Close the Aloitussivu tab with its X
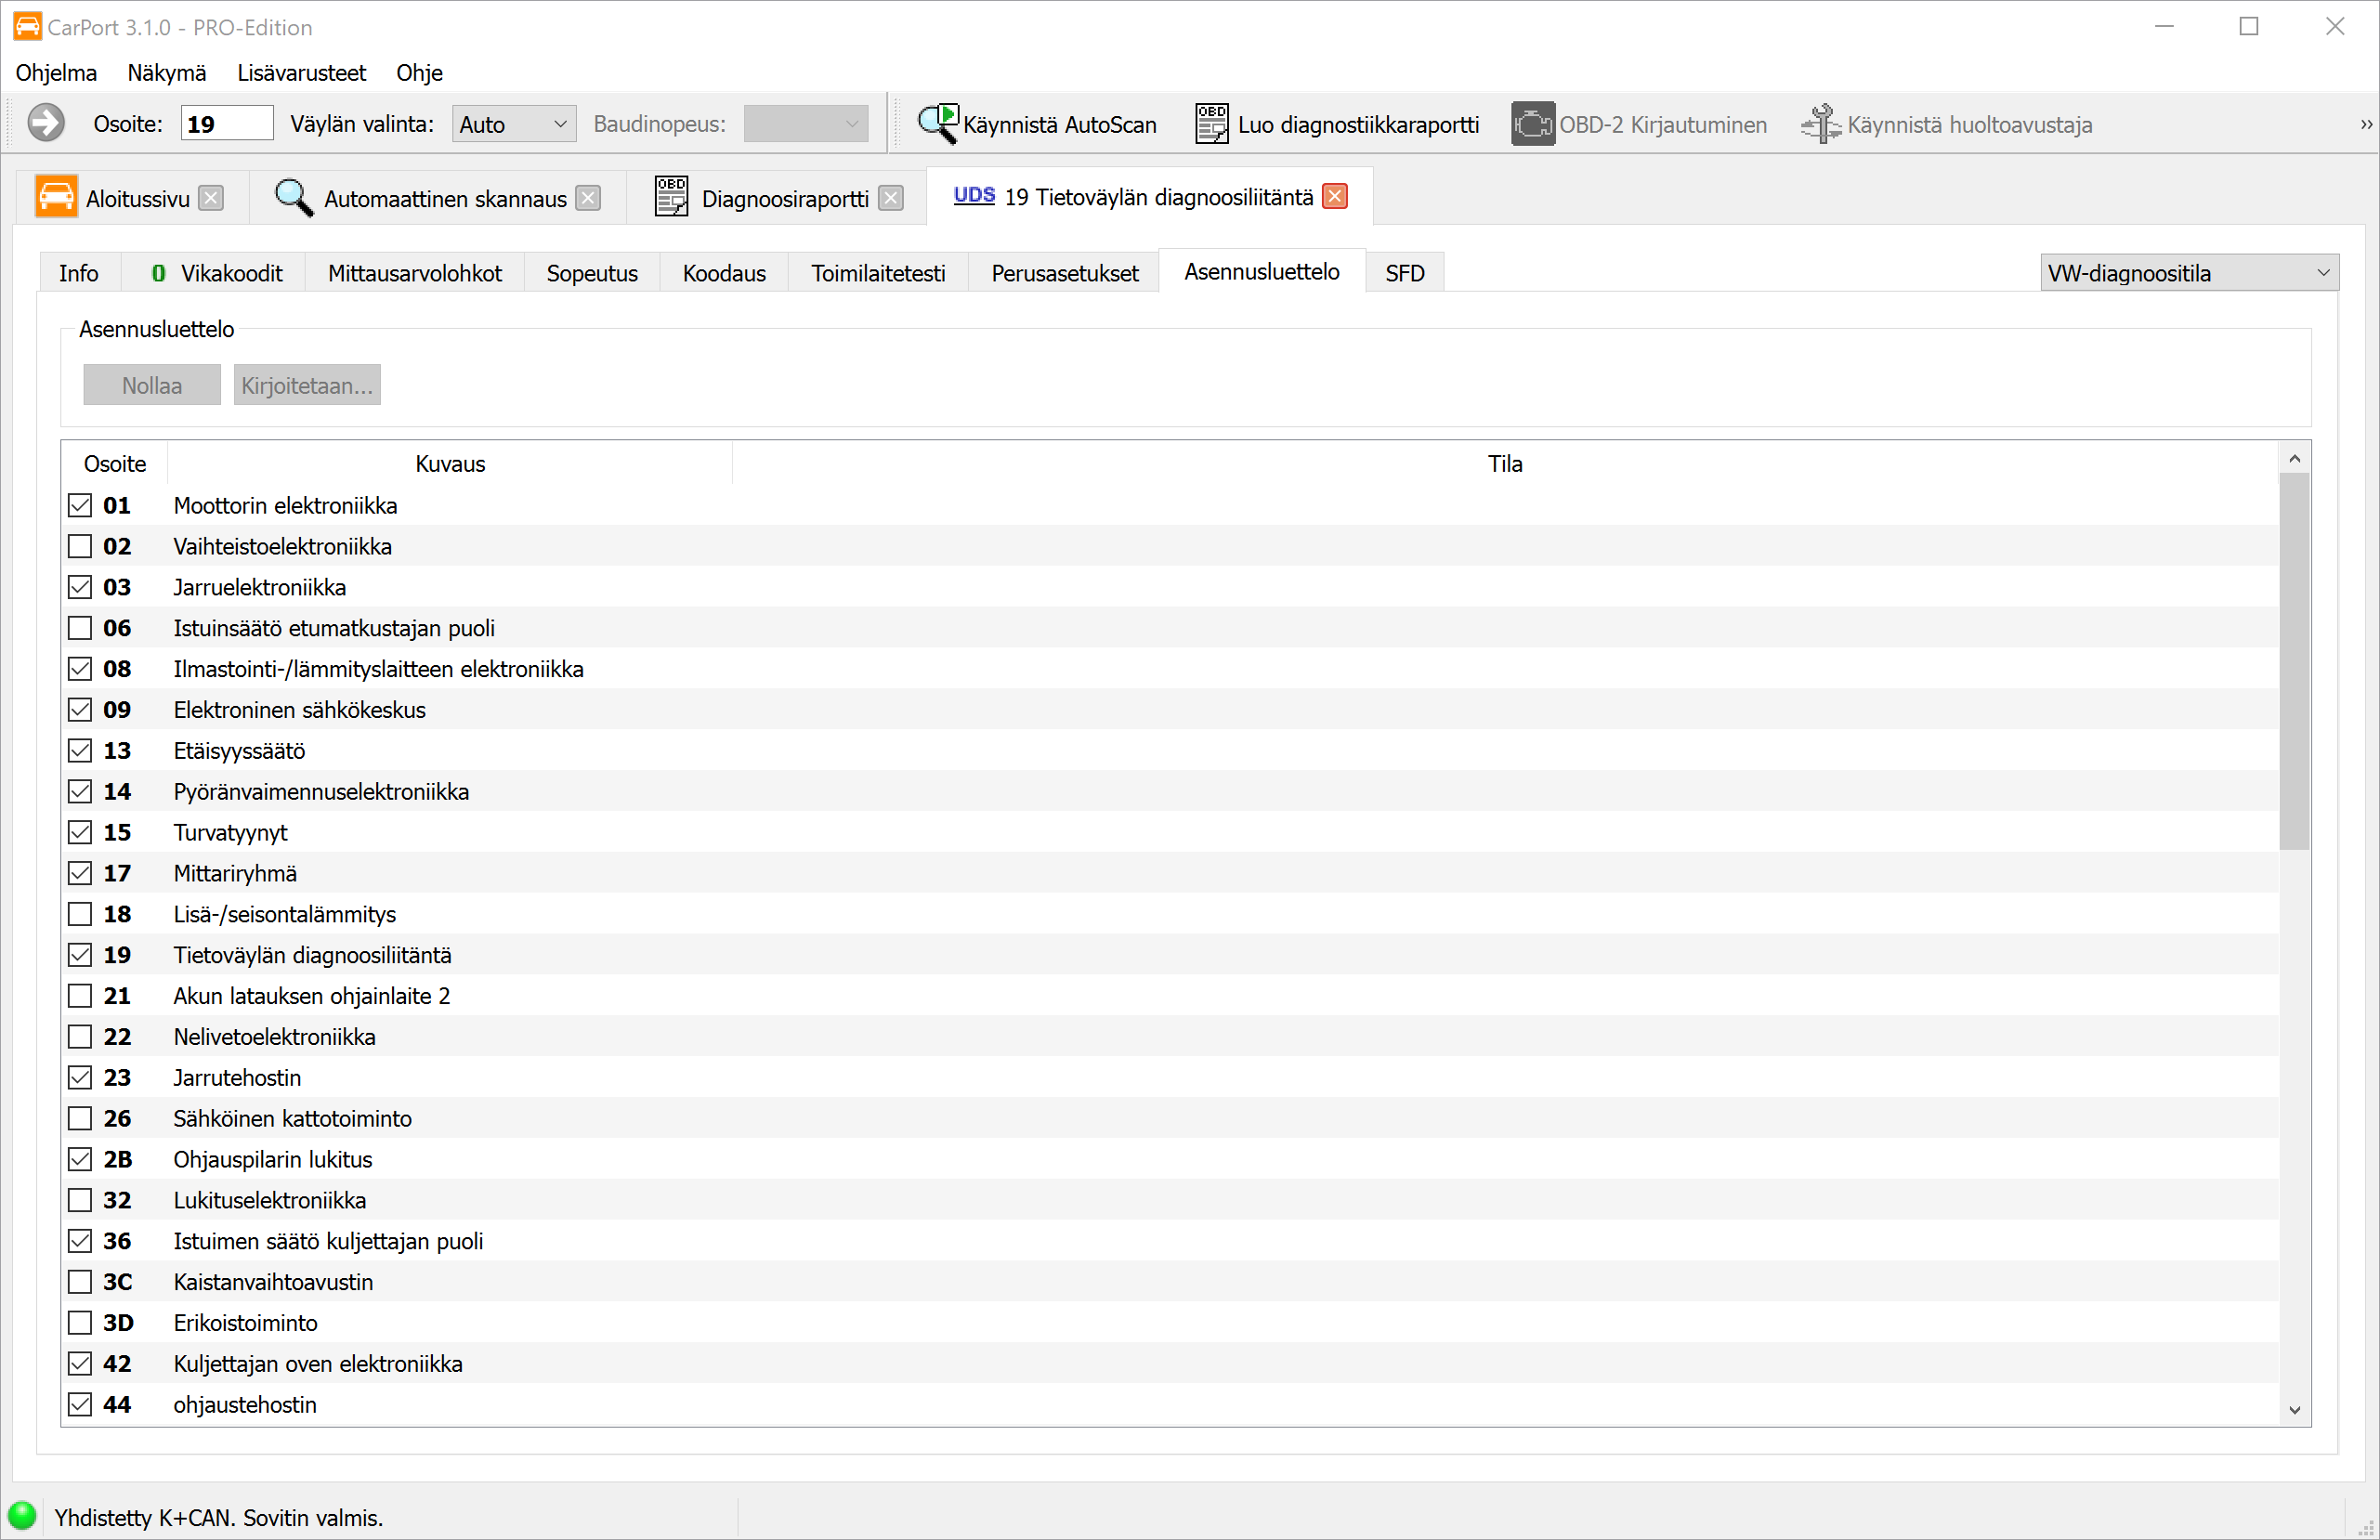Image resolution: width=2380 pixels, height=1540 pixels. (211, 198)
